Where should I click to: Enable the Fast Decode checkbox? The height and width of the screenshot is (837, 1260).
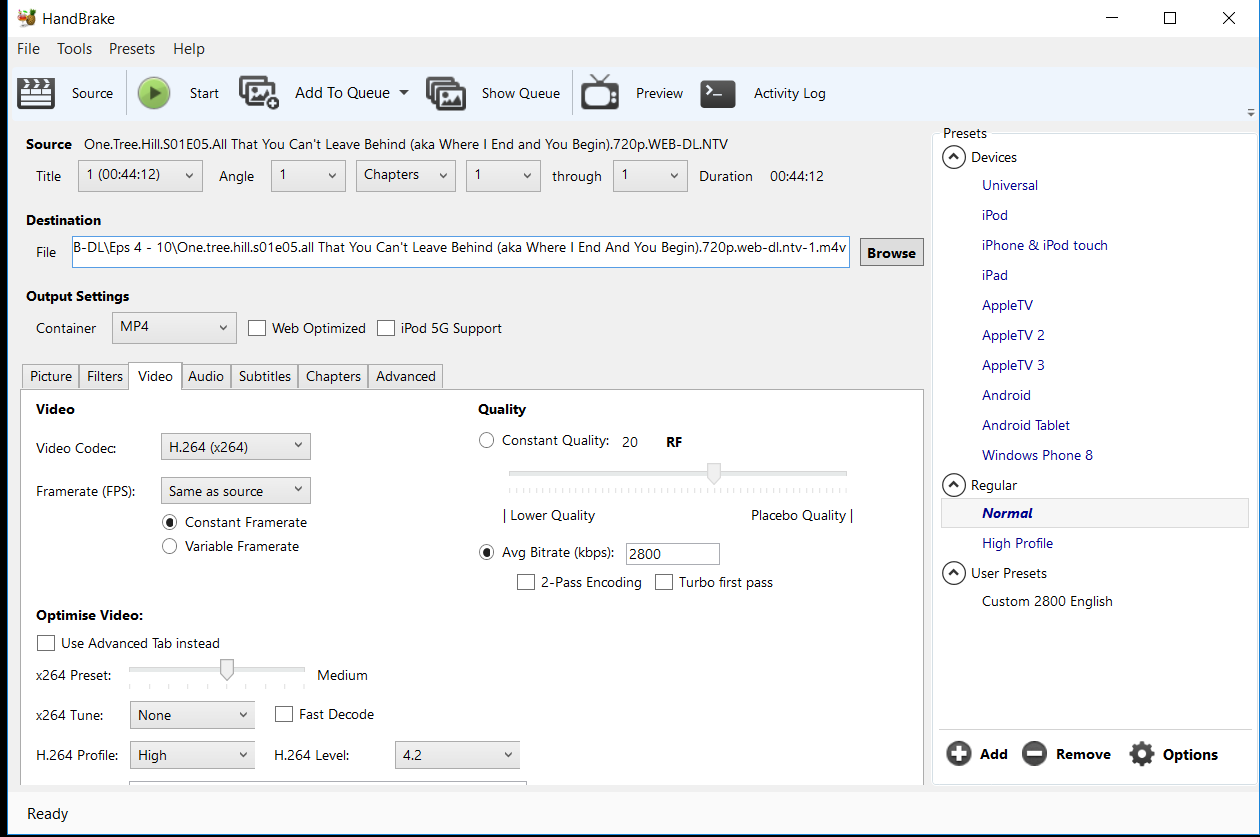tap(283, 714)
